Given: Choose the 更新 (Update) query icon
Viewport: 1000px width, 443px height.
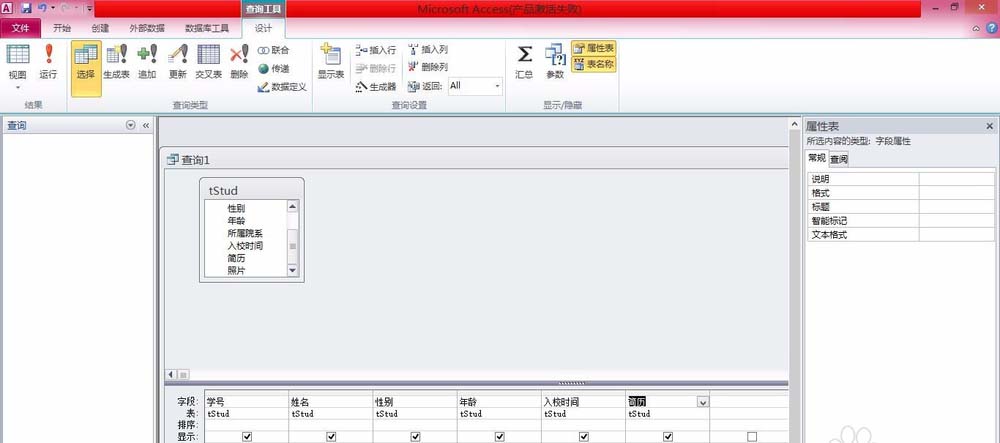Looking at the screenshot, I should pyautogui.click(x=178, y=54).
